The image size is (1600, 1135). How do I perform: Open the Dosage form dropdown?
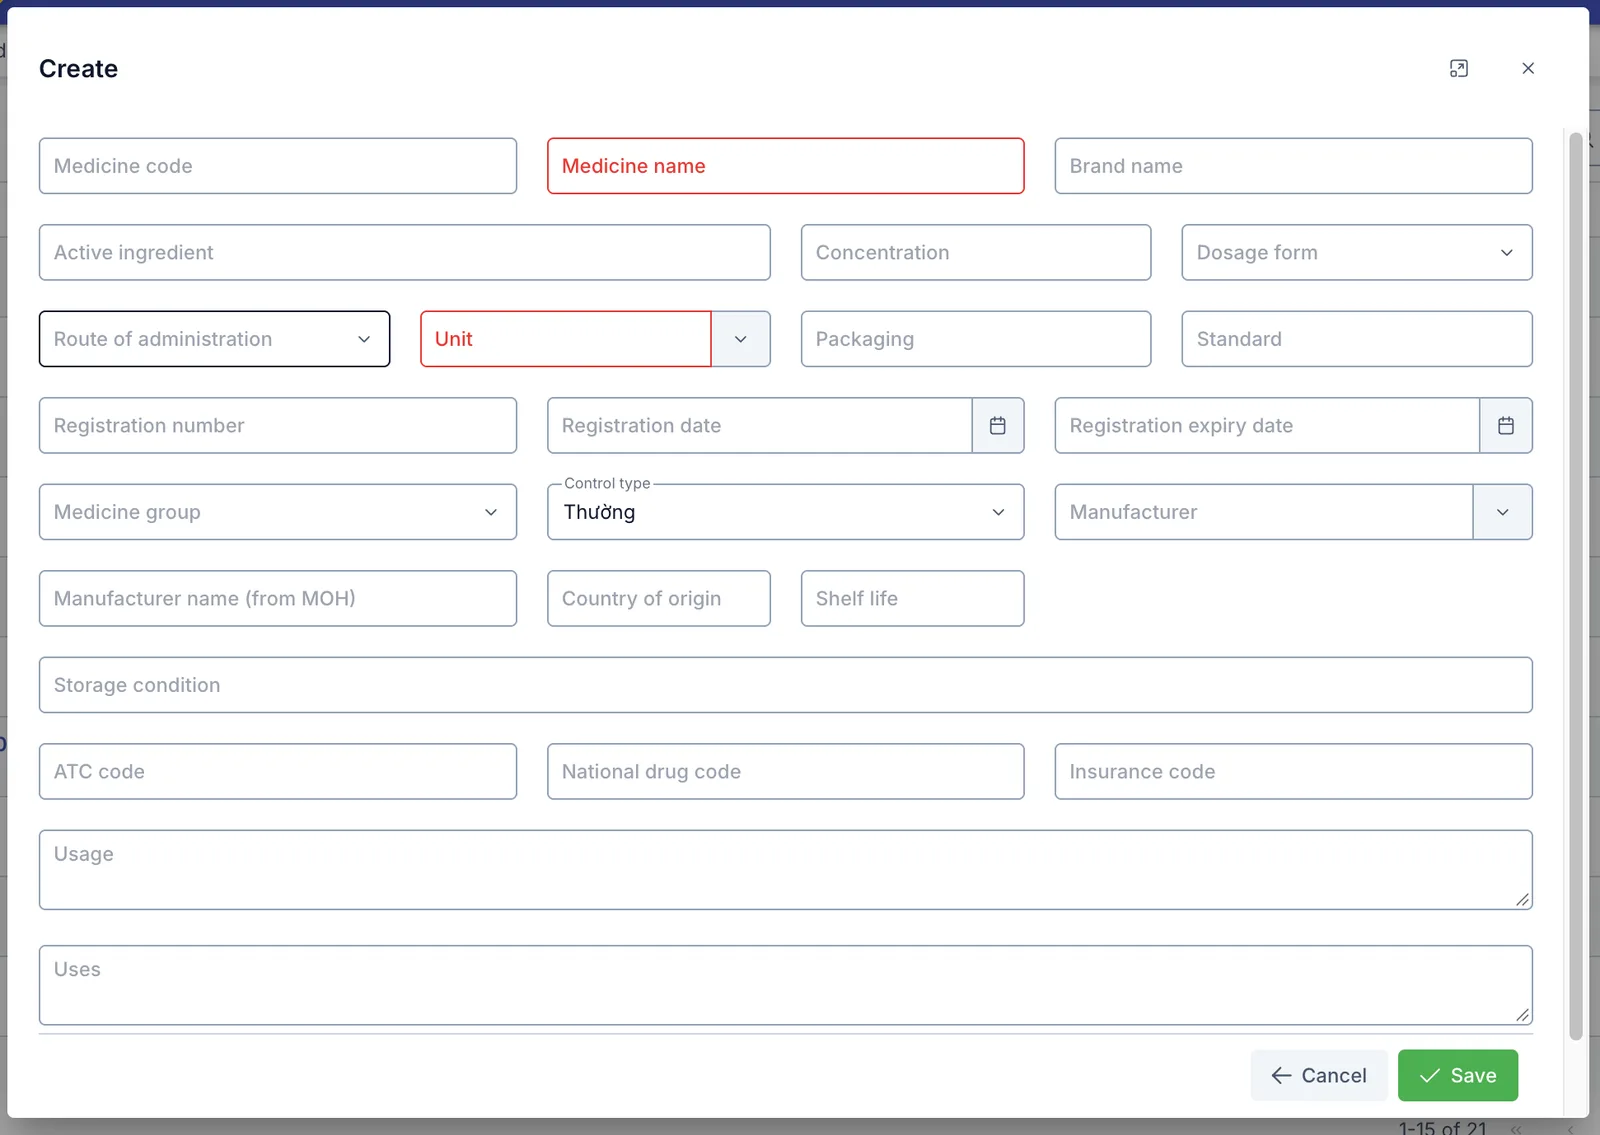1357,253
